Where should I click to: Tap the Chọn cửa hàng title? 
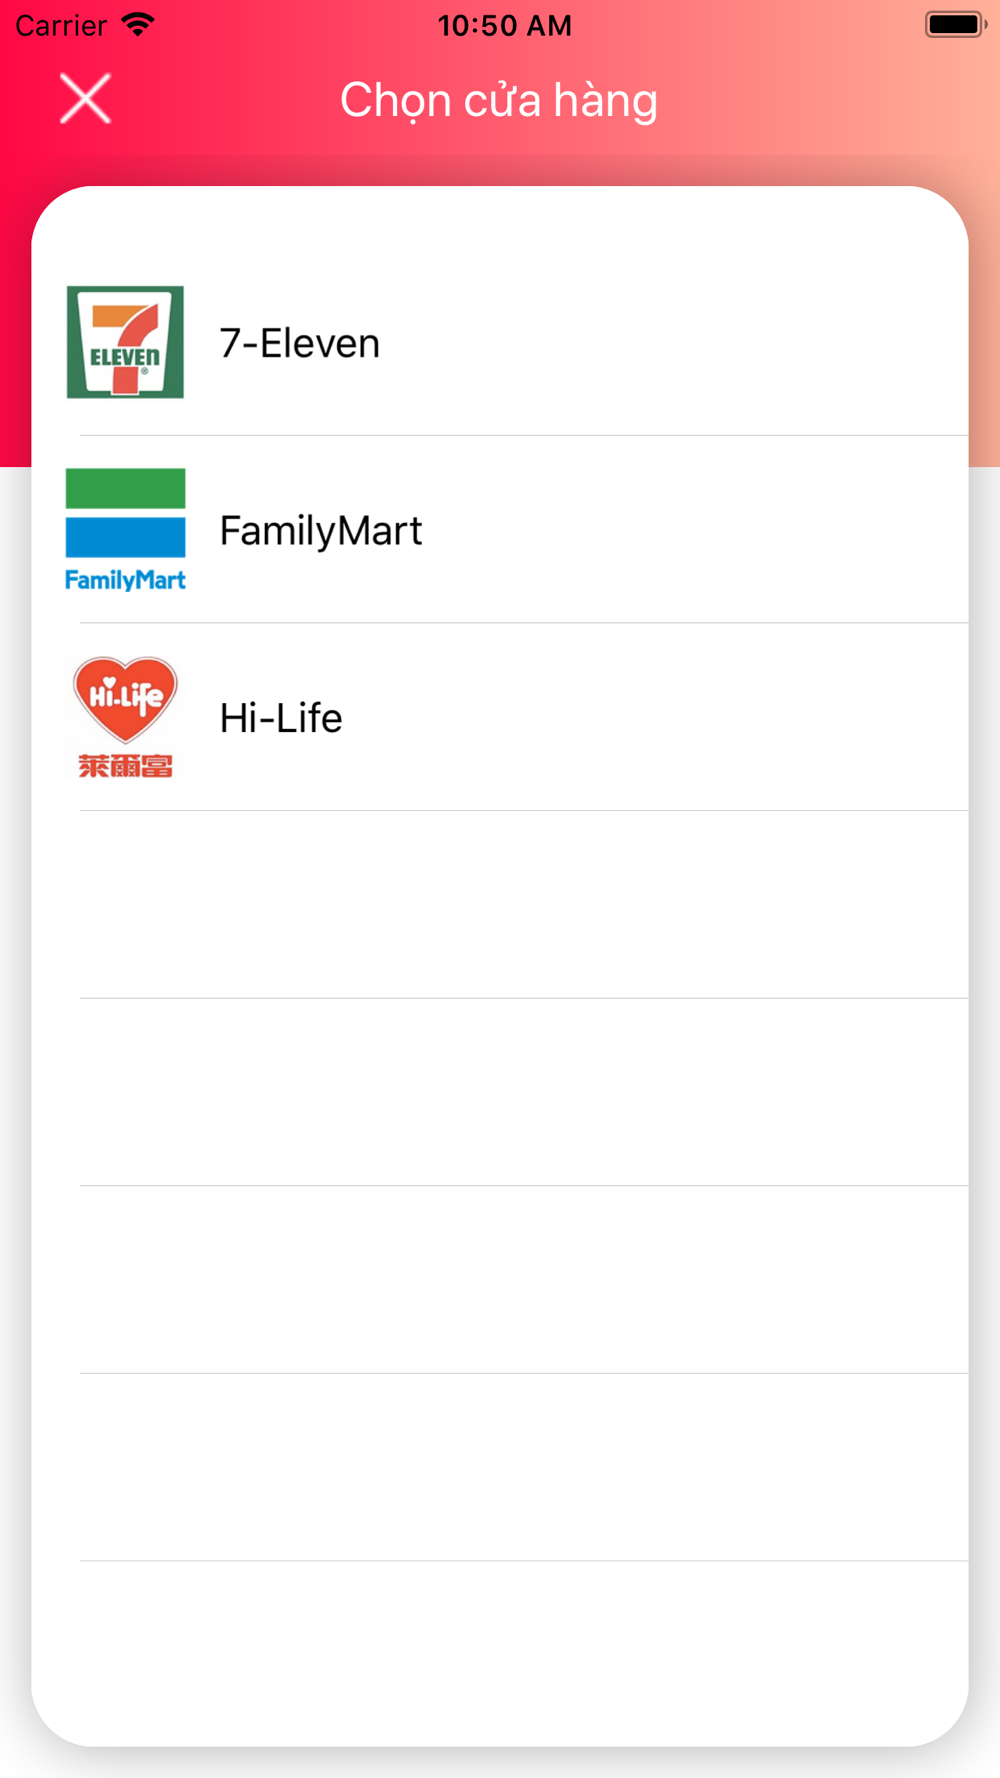point(499,100)
